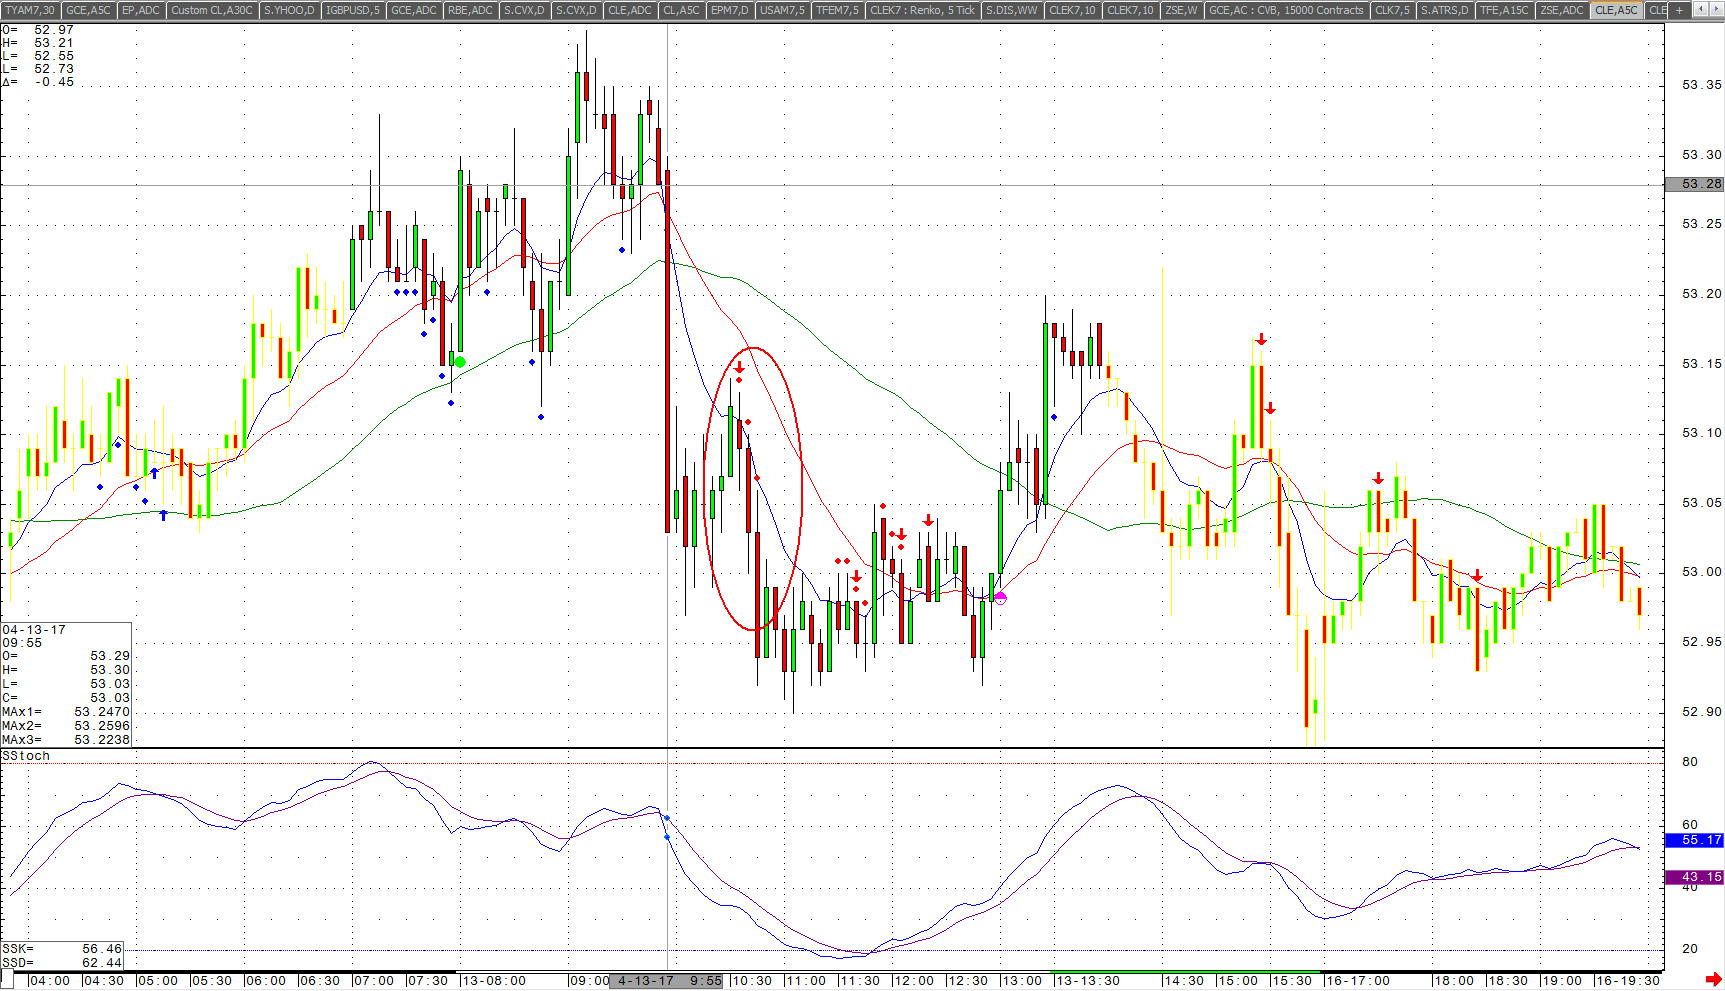Image resolution: width=1725 pixels, height=991 pixels.
Task: Select the 53.28 cursor price label
Action: click(x=1694, y=184)
